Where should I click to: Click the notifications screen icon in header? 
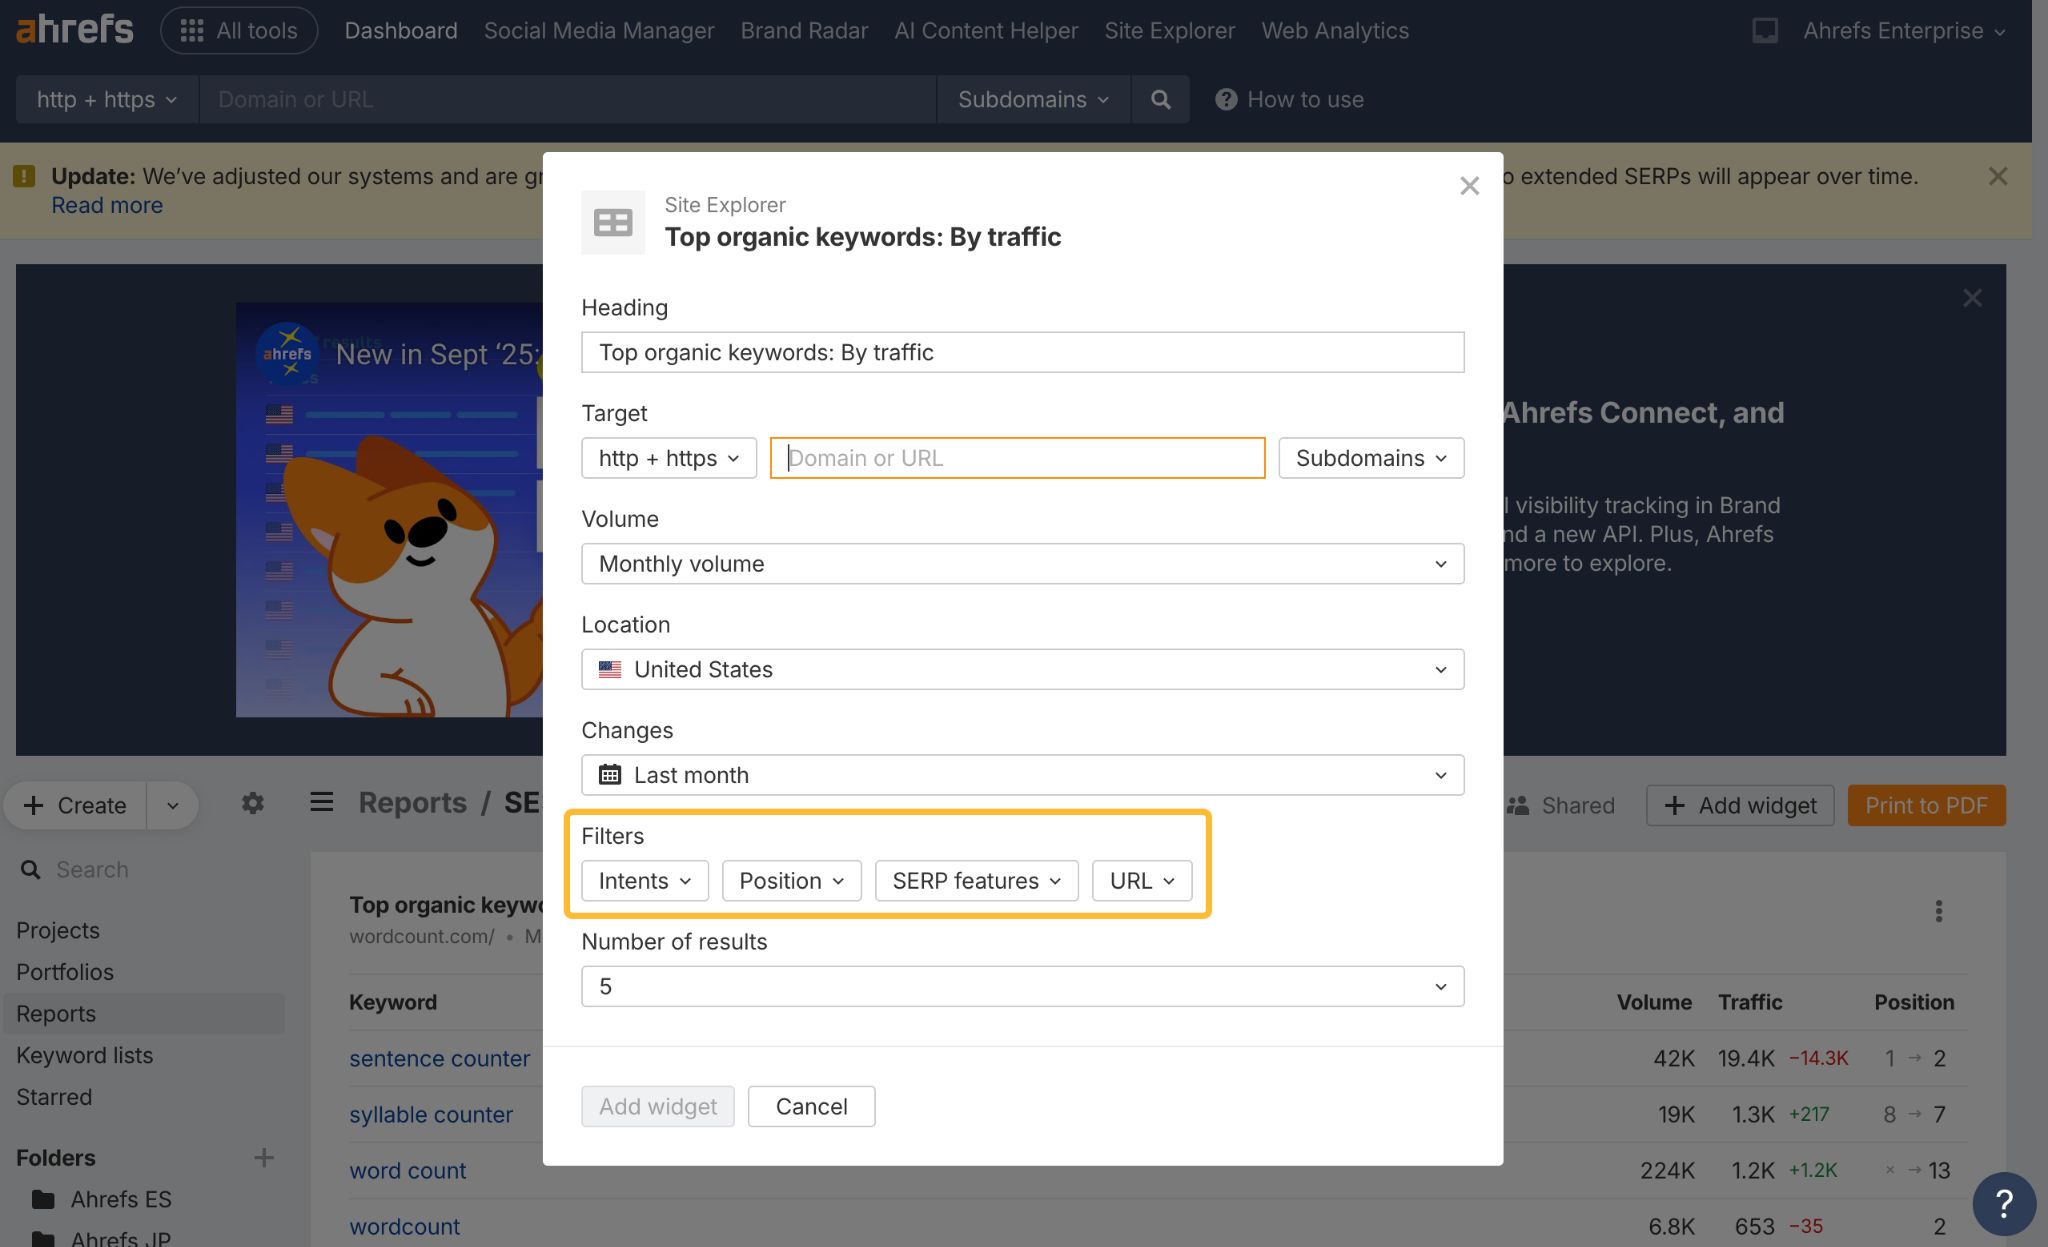tap(1765, 30)
